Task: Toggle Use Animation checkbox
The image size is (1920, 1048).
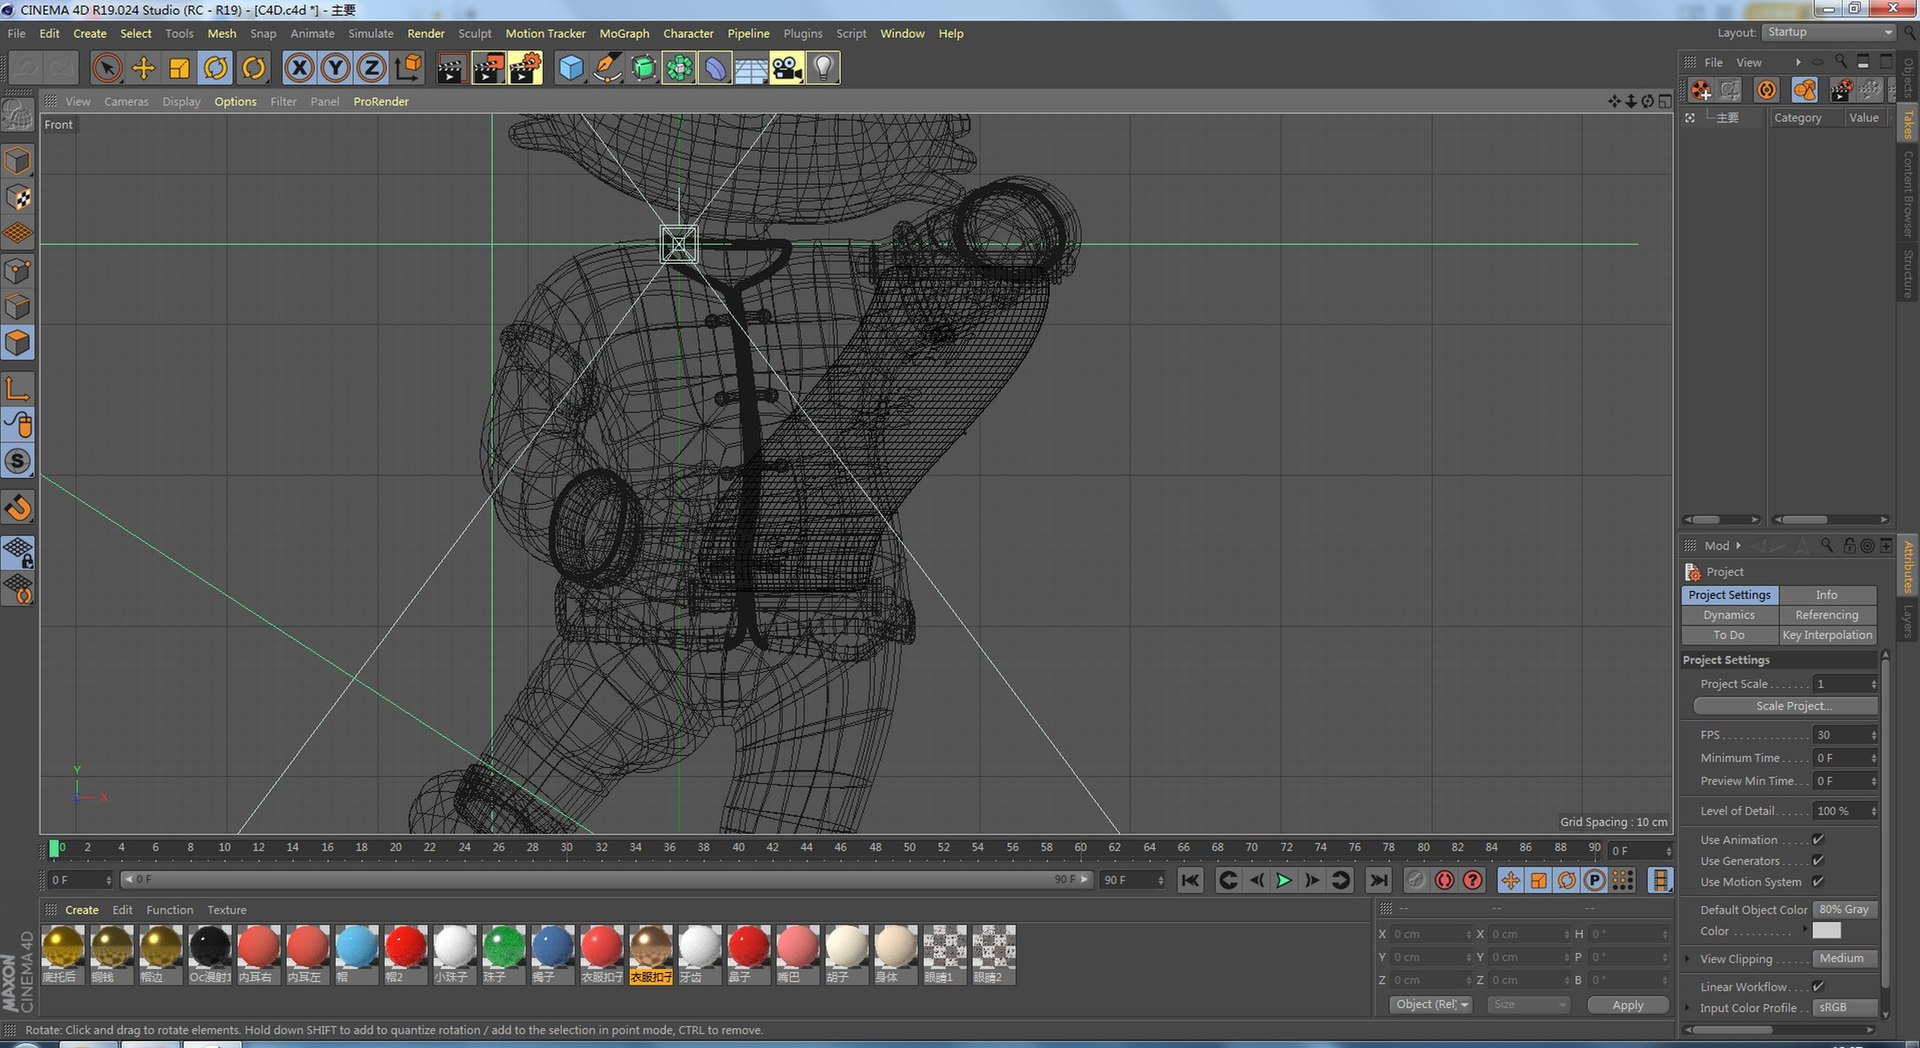Action: 1818,840
